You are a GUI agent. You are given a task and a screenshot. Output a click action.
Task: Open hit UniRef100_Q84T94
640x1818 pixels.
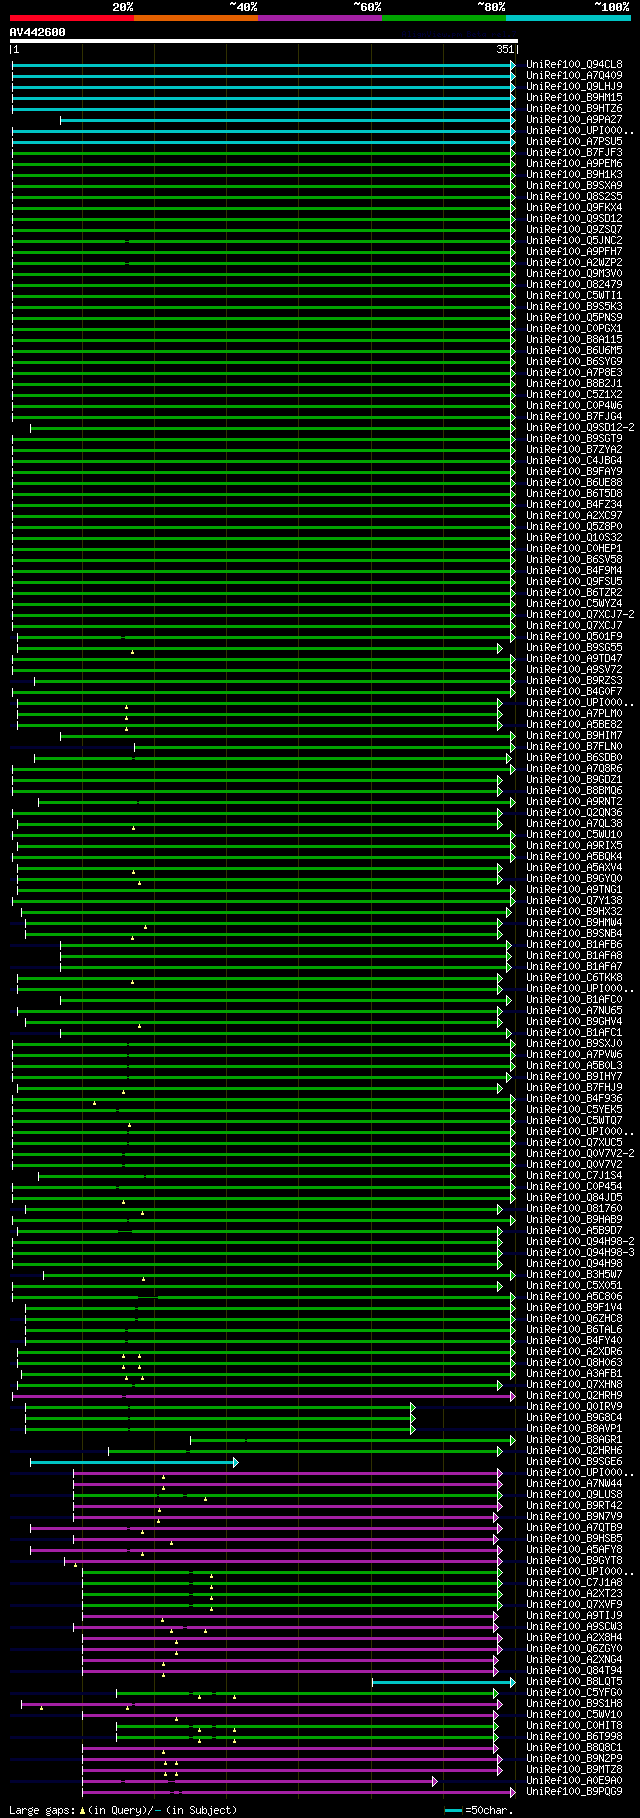574,1671
